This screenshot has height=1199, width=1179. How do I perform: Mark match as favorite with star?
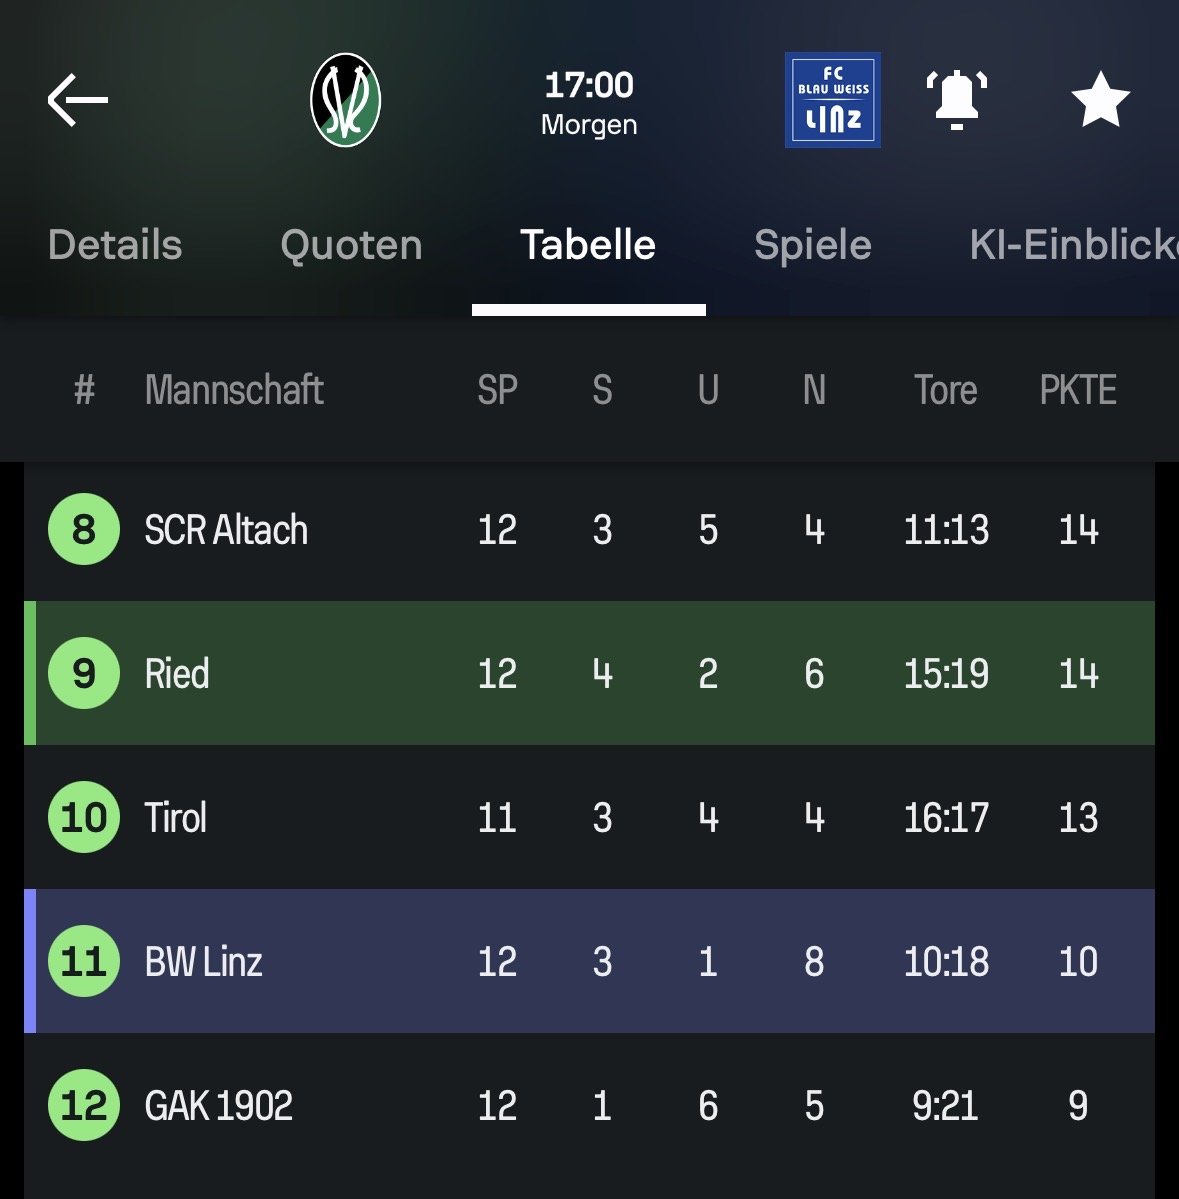1100,100
